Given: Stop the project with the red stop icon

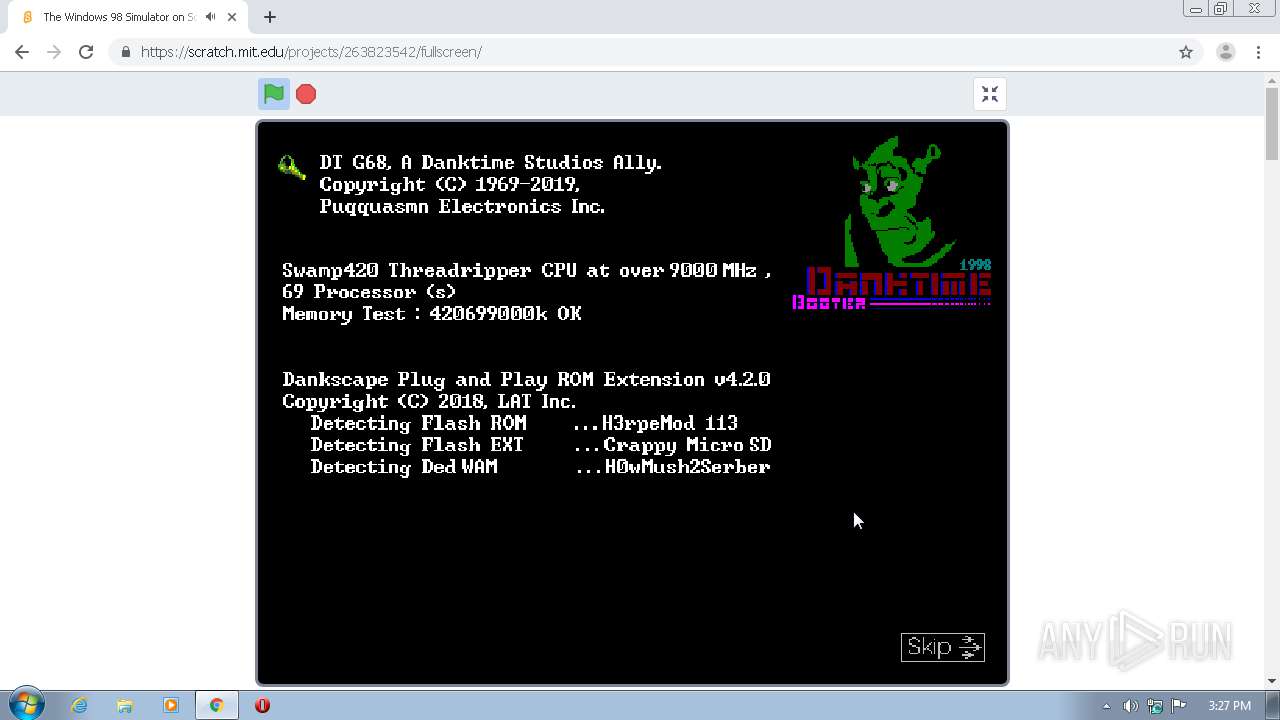Looking at the screenshot, I should [306, 94].
